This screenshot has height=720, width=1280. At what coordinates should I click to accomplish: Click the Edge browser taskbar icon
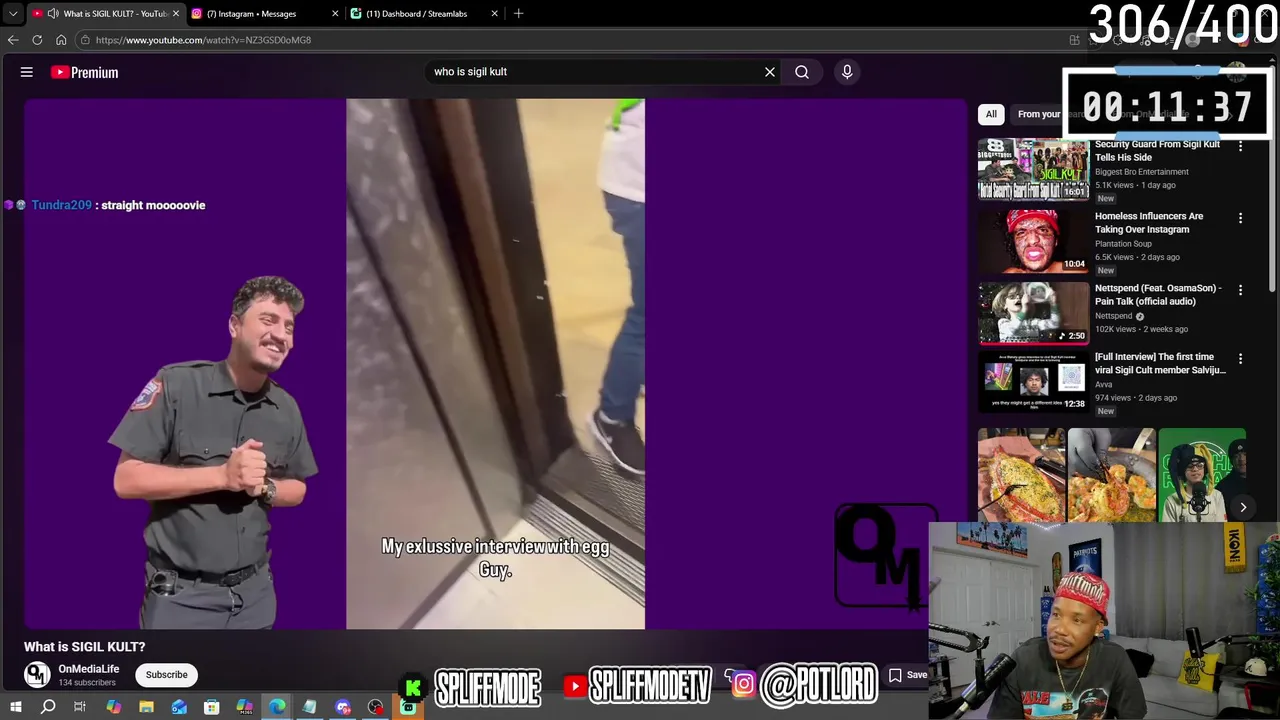(x=277, y=707)
